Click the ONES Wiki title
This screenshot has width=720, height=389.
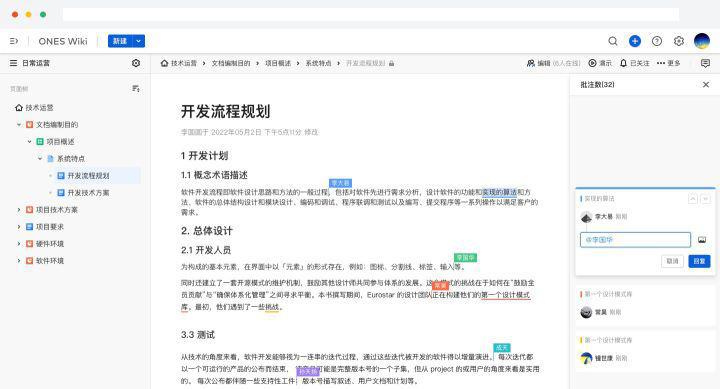coord(63,41)
